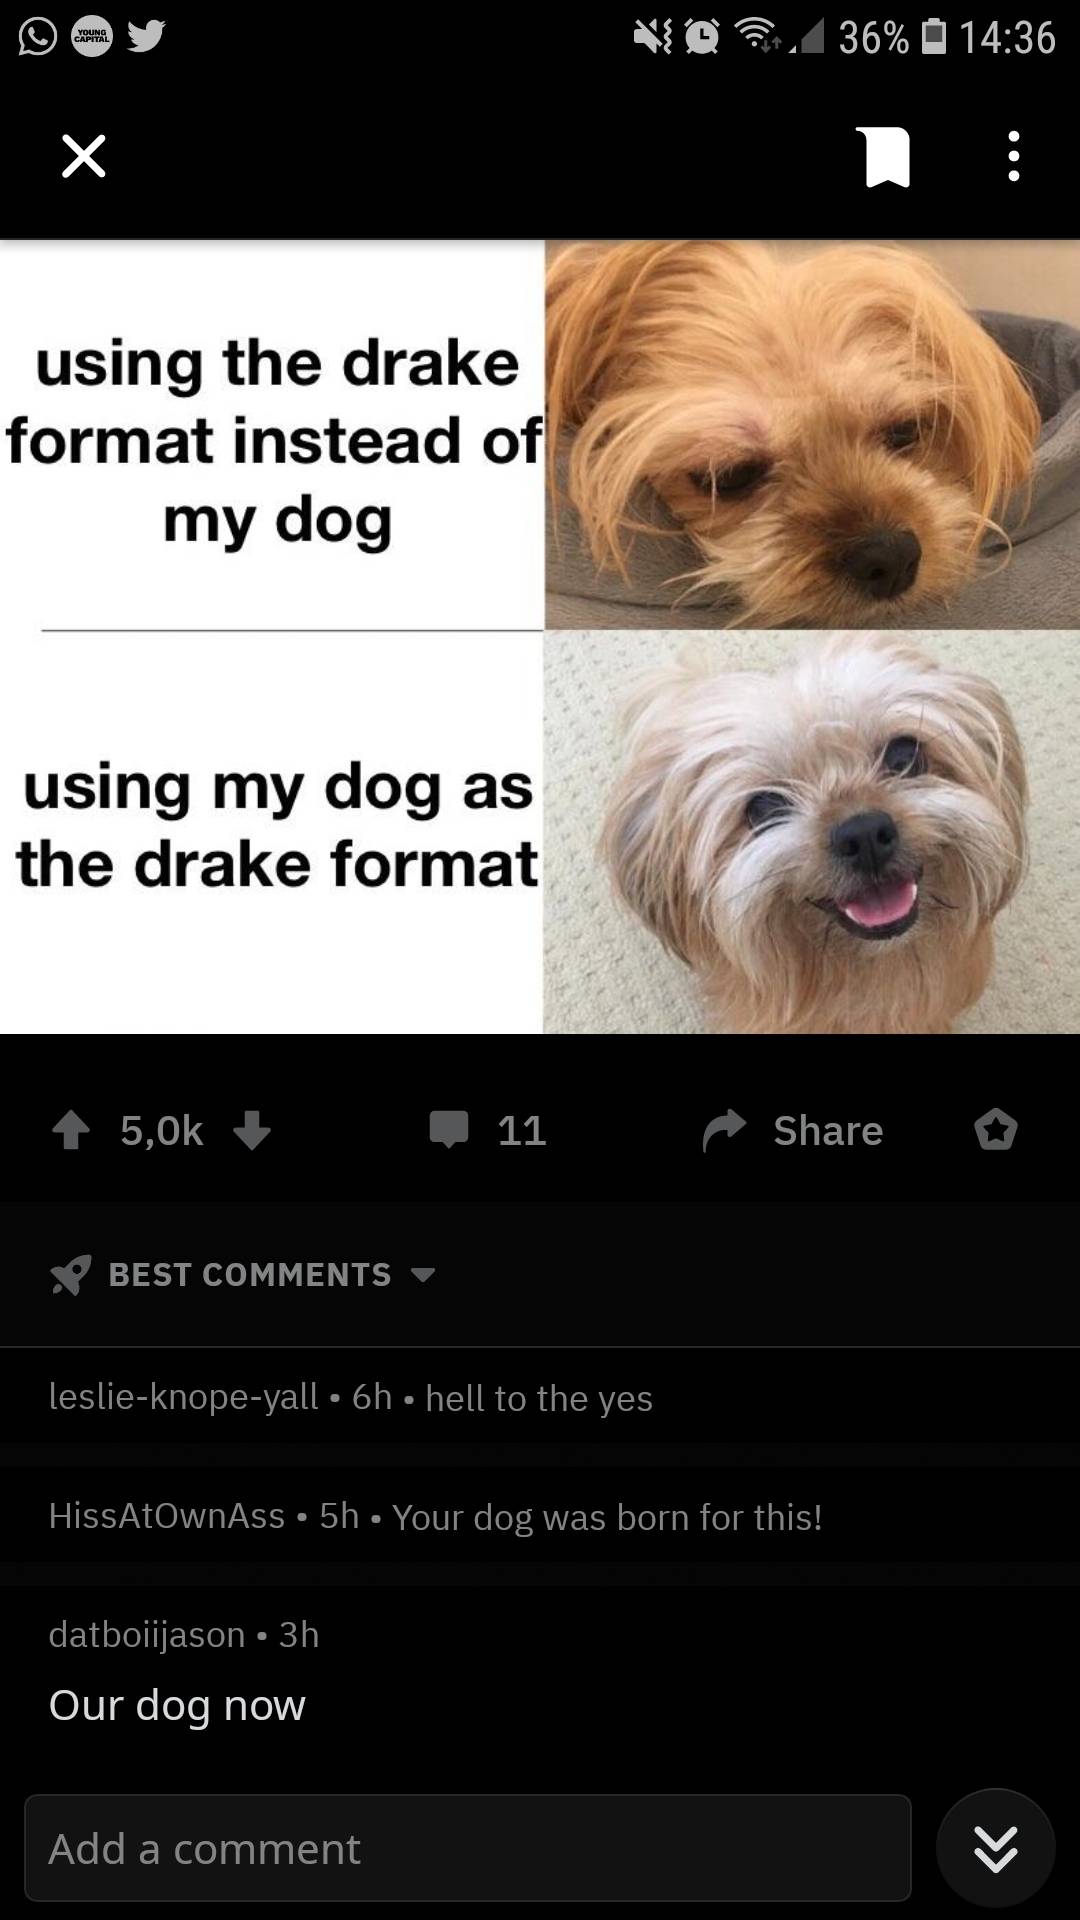Open datboiijason's user profile
The height and width of the screenshot is (1920, 1080).
pos(147,1634)
